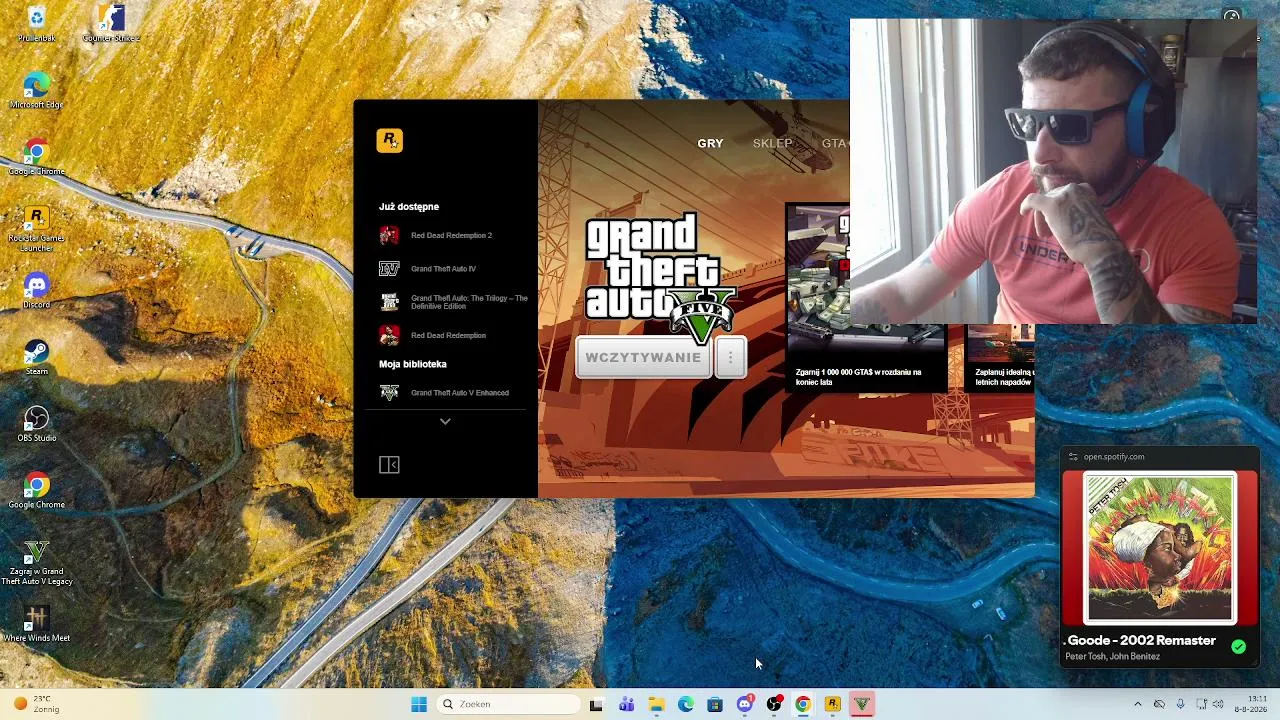Open the 1 000 000 GTA$ giveaway news card
The image size is (1280, 720).
(865, 297)
